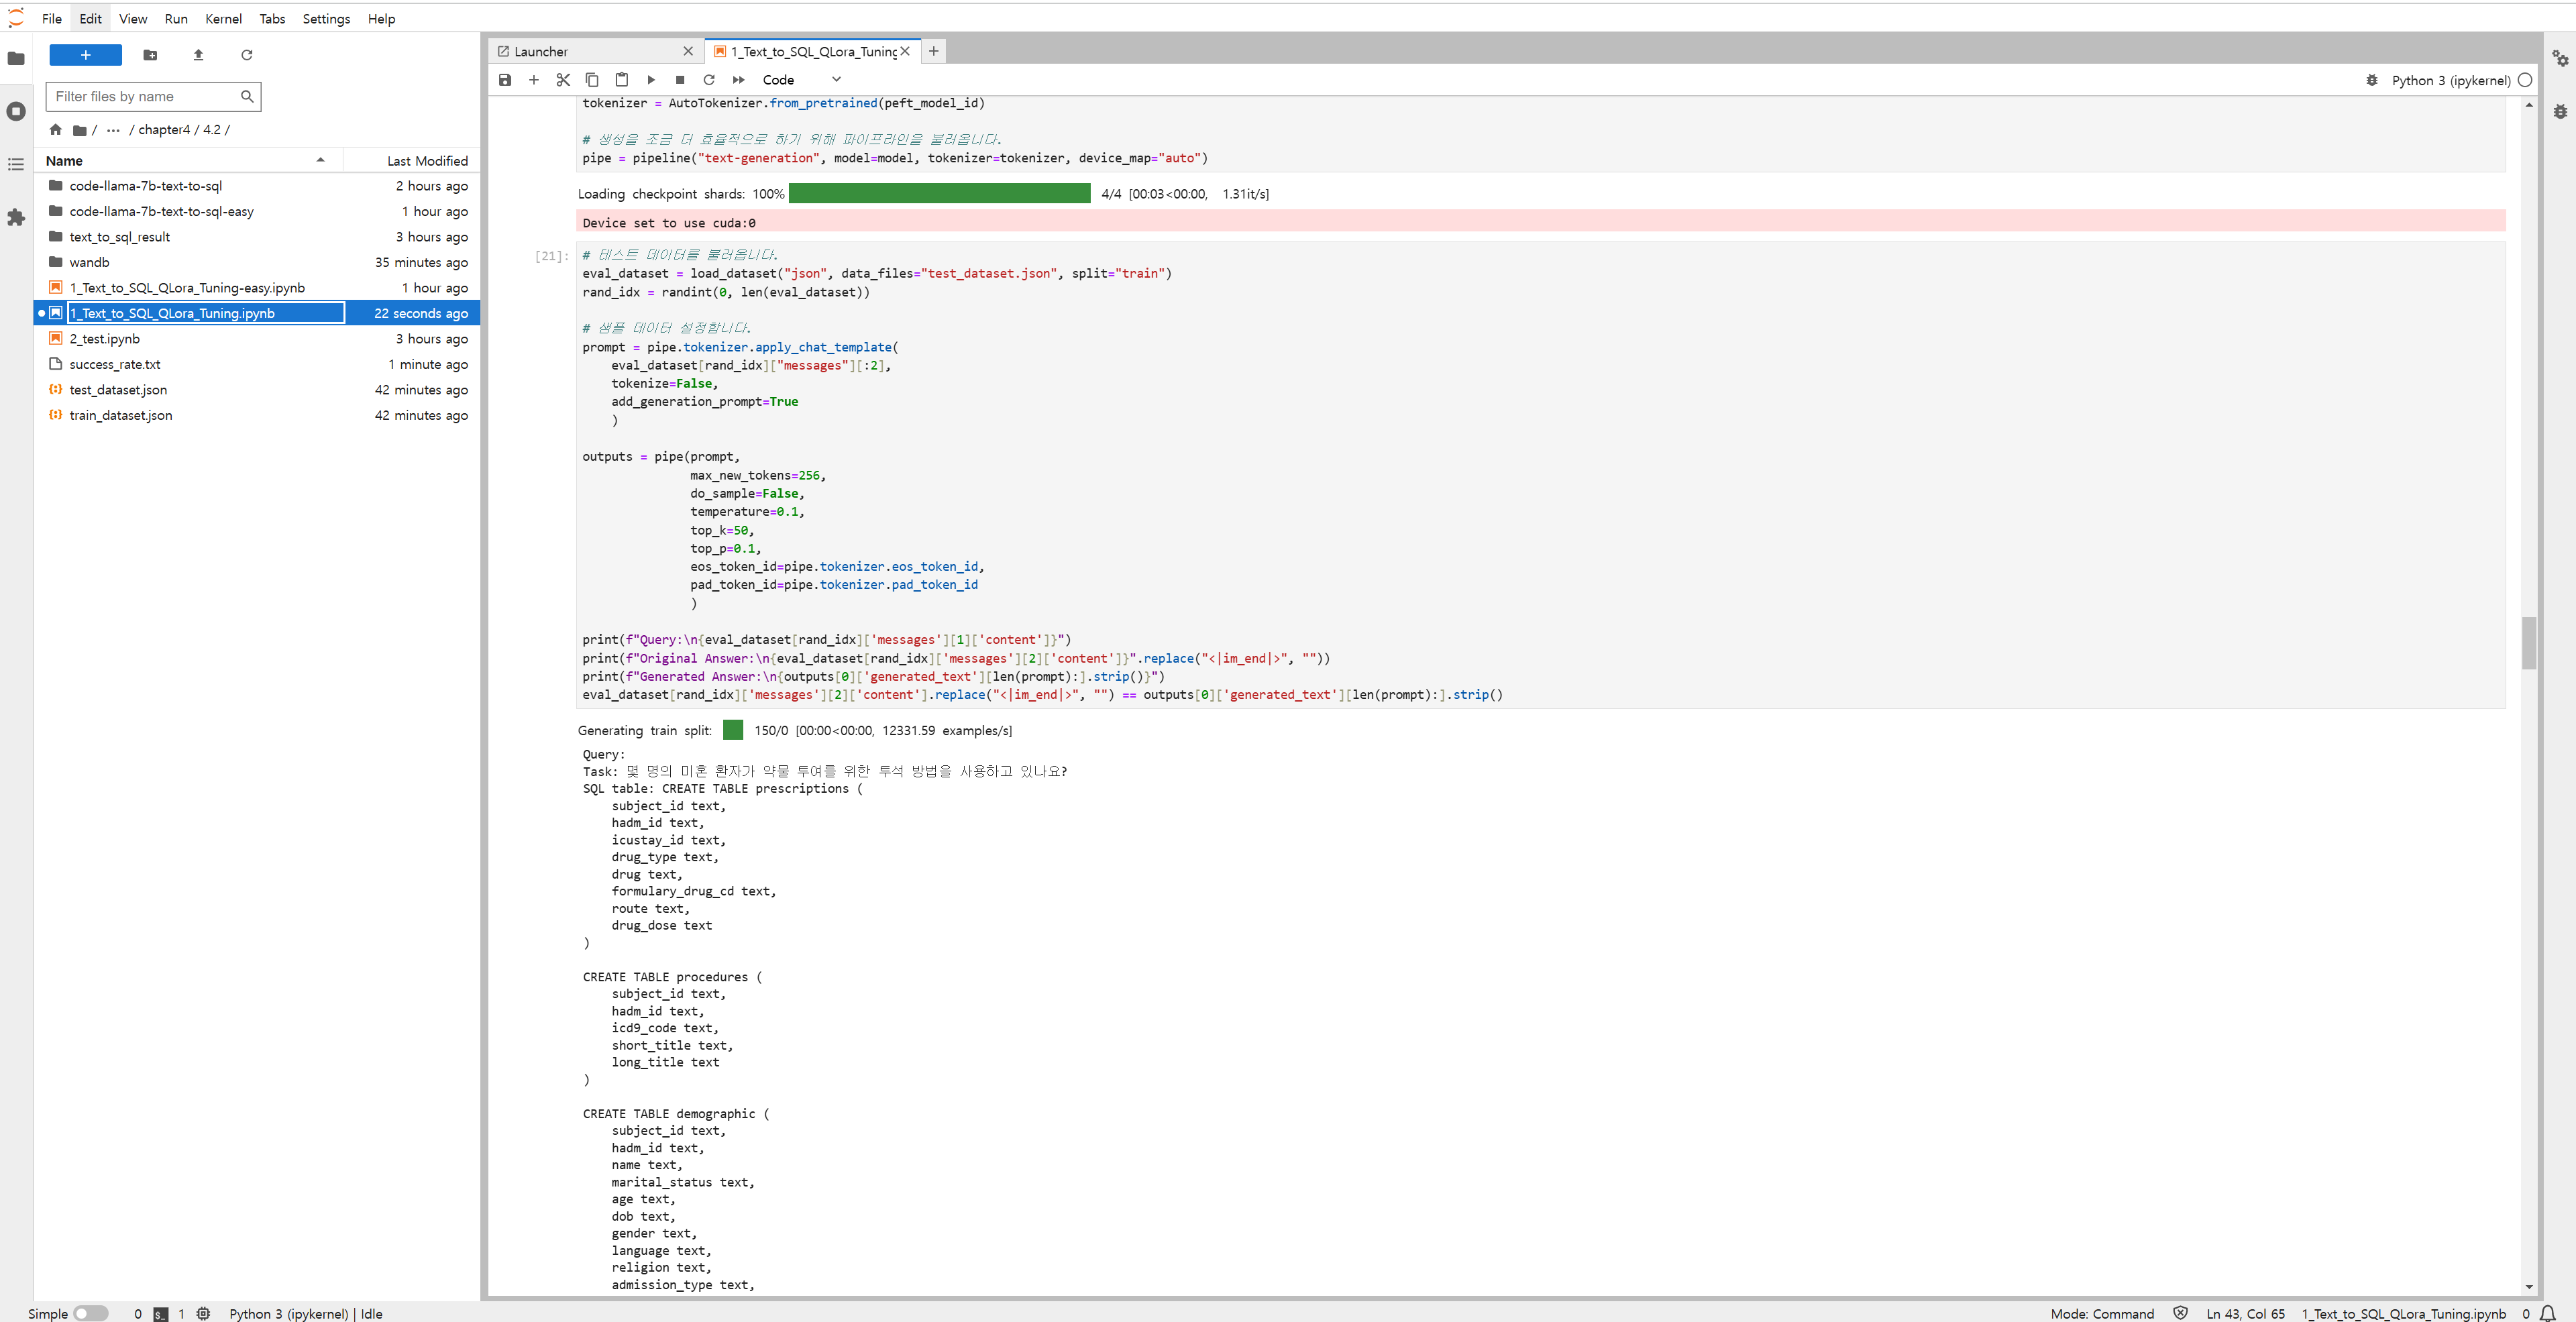This screenshot has width=2576, height=1322.
Task: Sort files by the Name column header
Action: (x=64, y=161)
